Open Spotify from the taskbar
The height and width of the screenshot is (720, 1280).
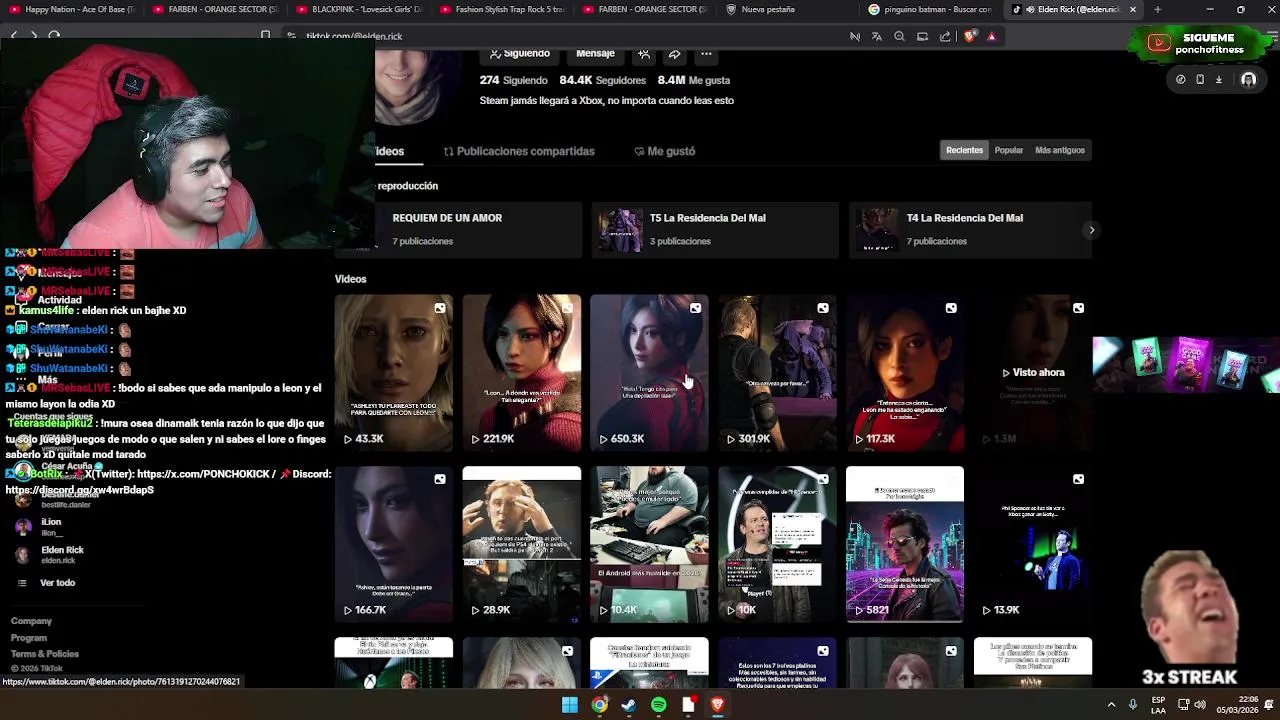658,705
